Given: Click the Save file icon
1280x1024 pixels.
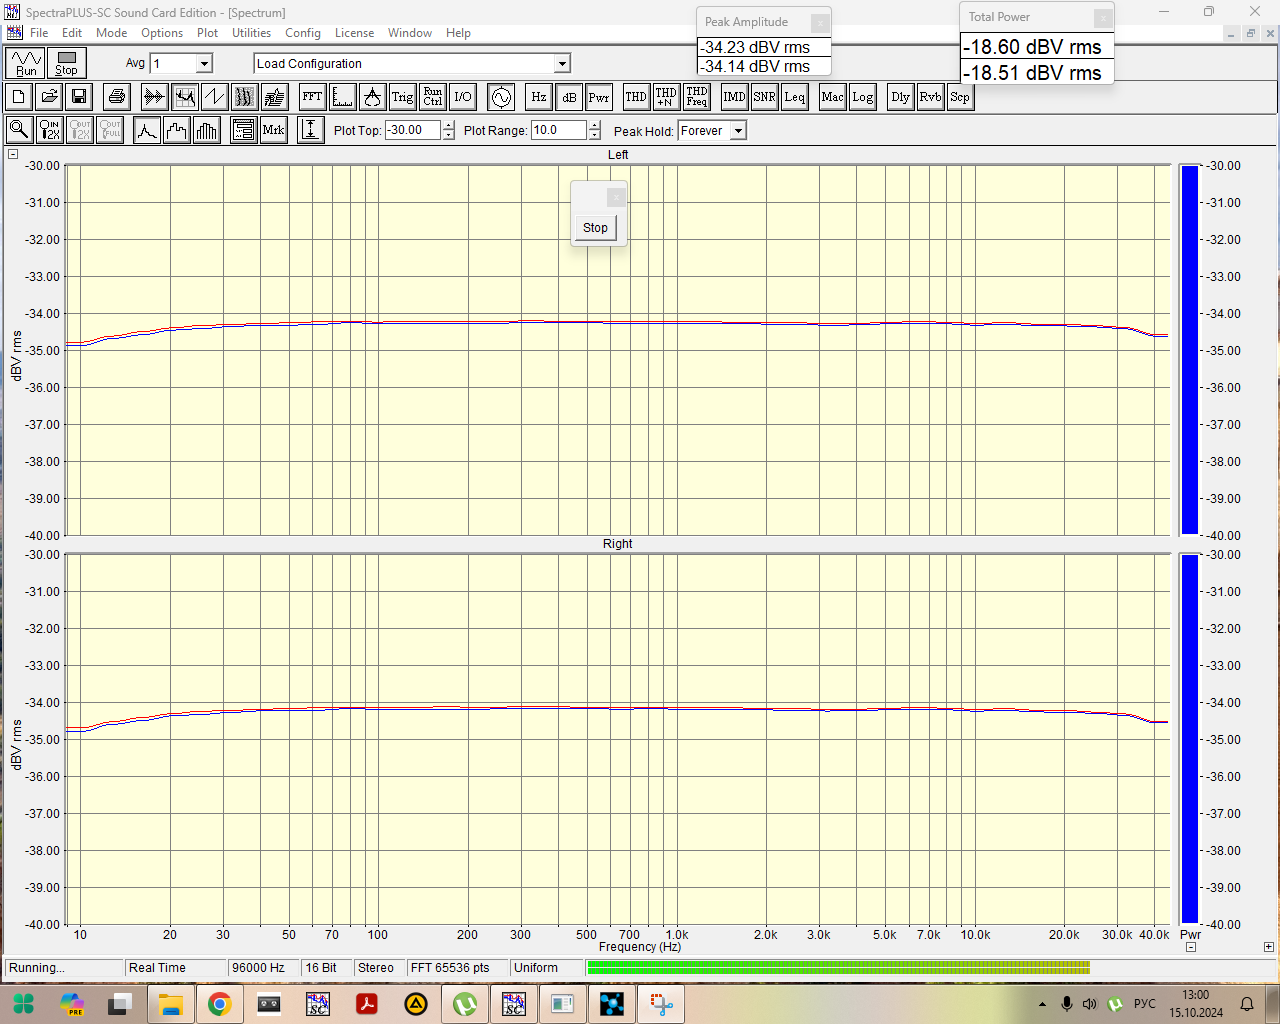Looking at the screenshot, I should (x=79, y=97).
